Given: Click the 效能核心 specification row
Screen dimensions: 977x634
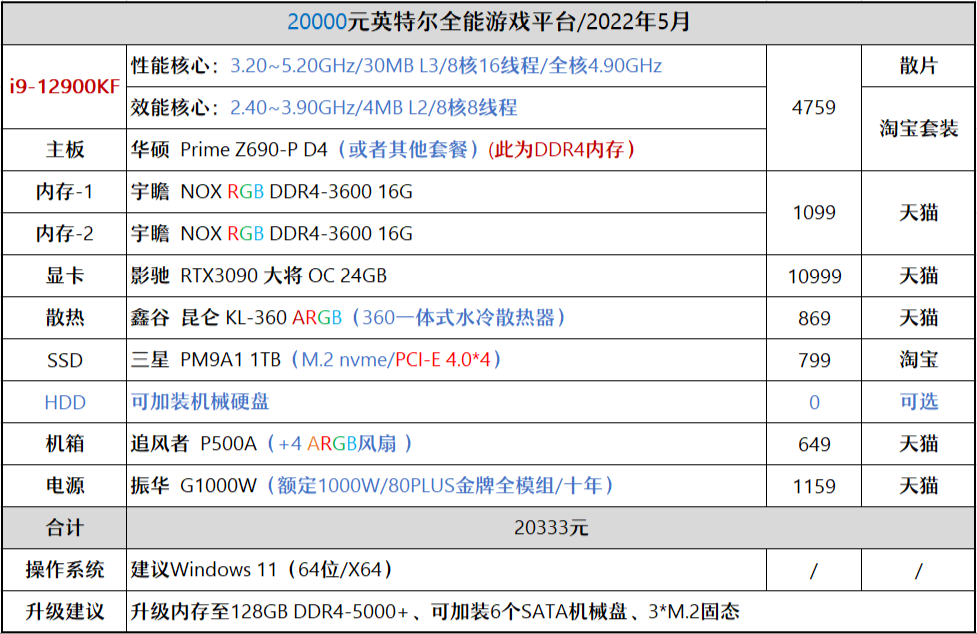Looking at the screenshot, I should point(446,108).
